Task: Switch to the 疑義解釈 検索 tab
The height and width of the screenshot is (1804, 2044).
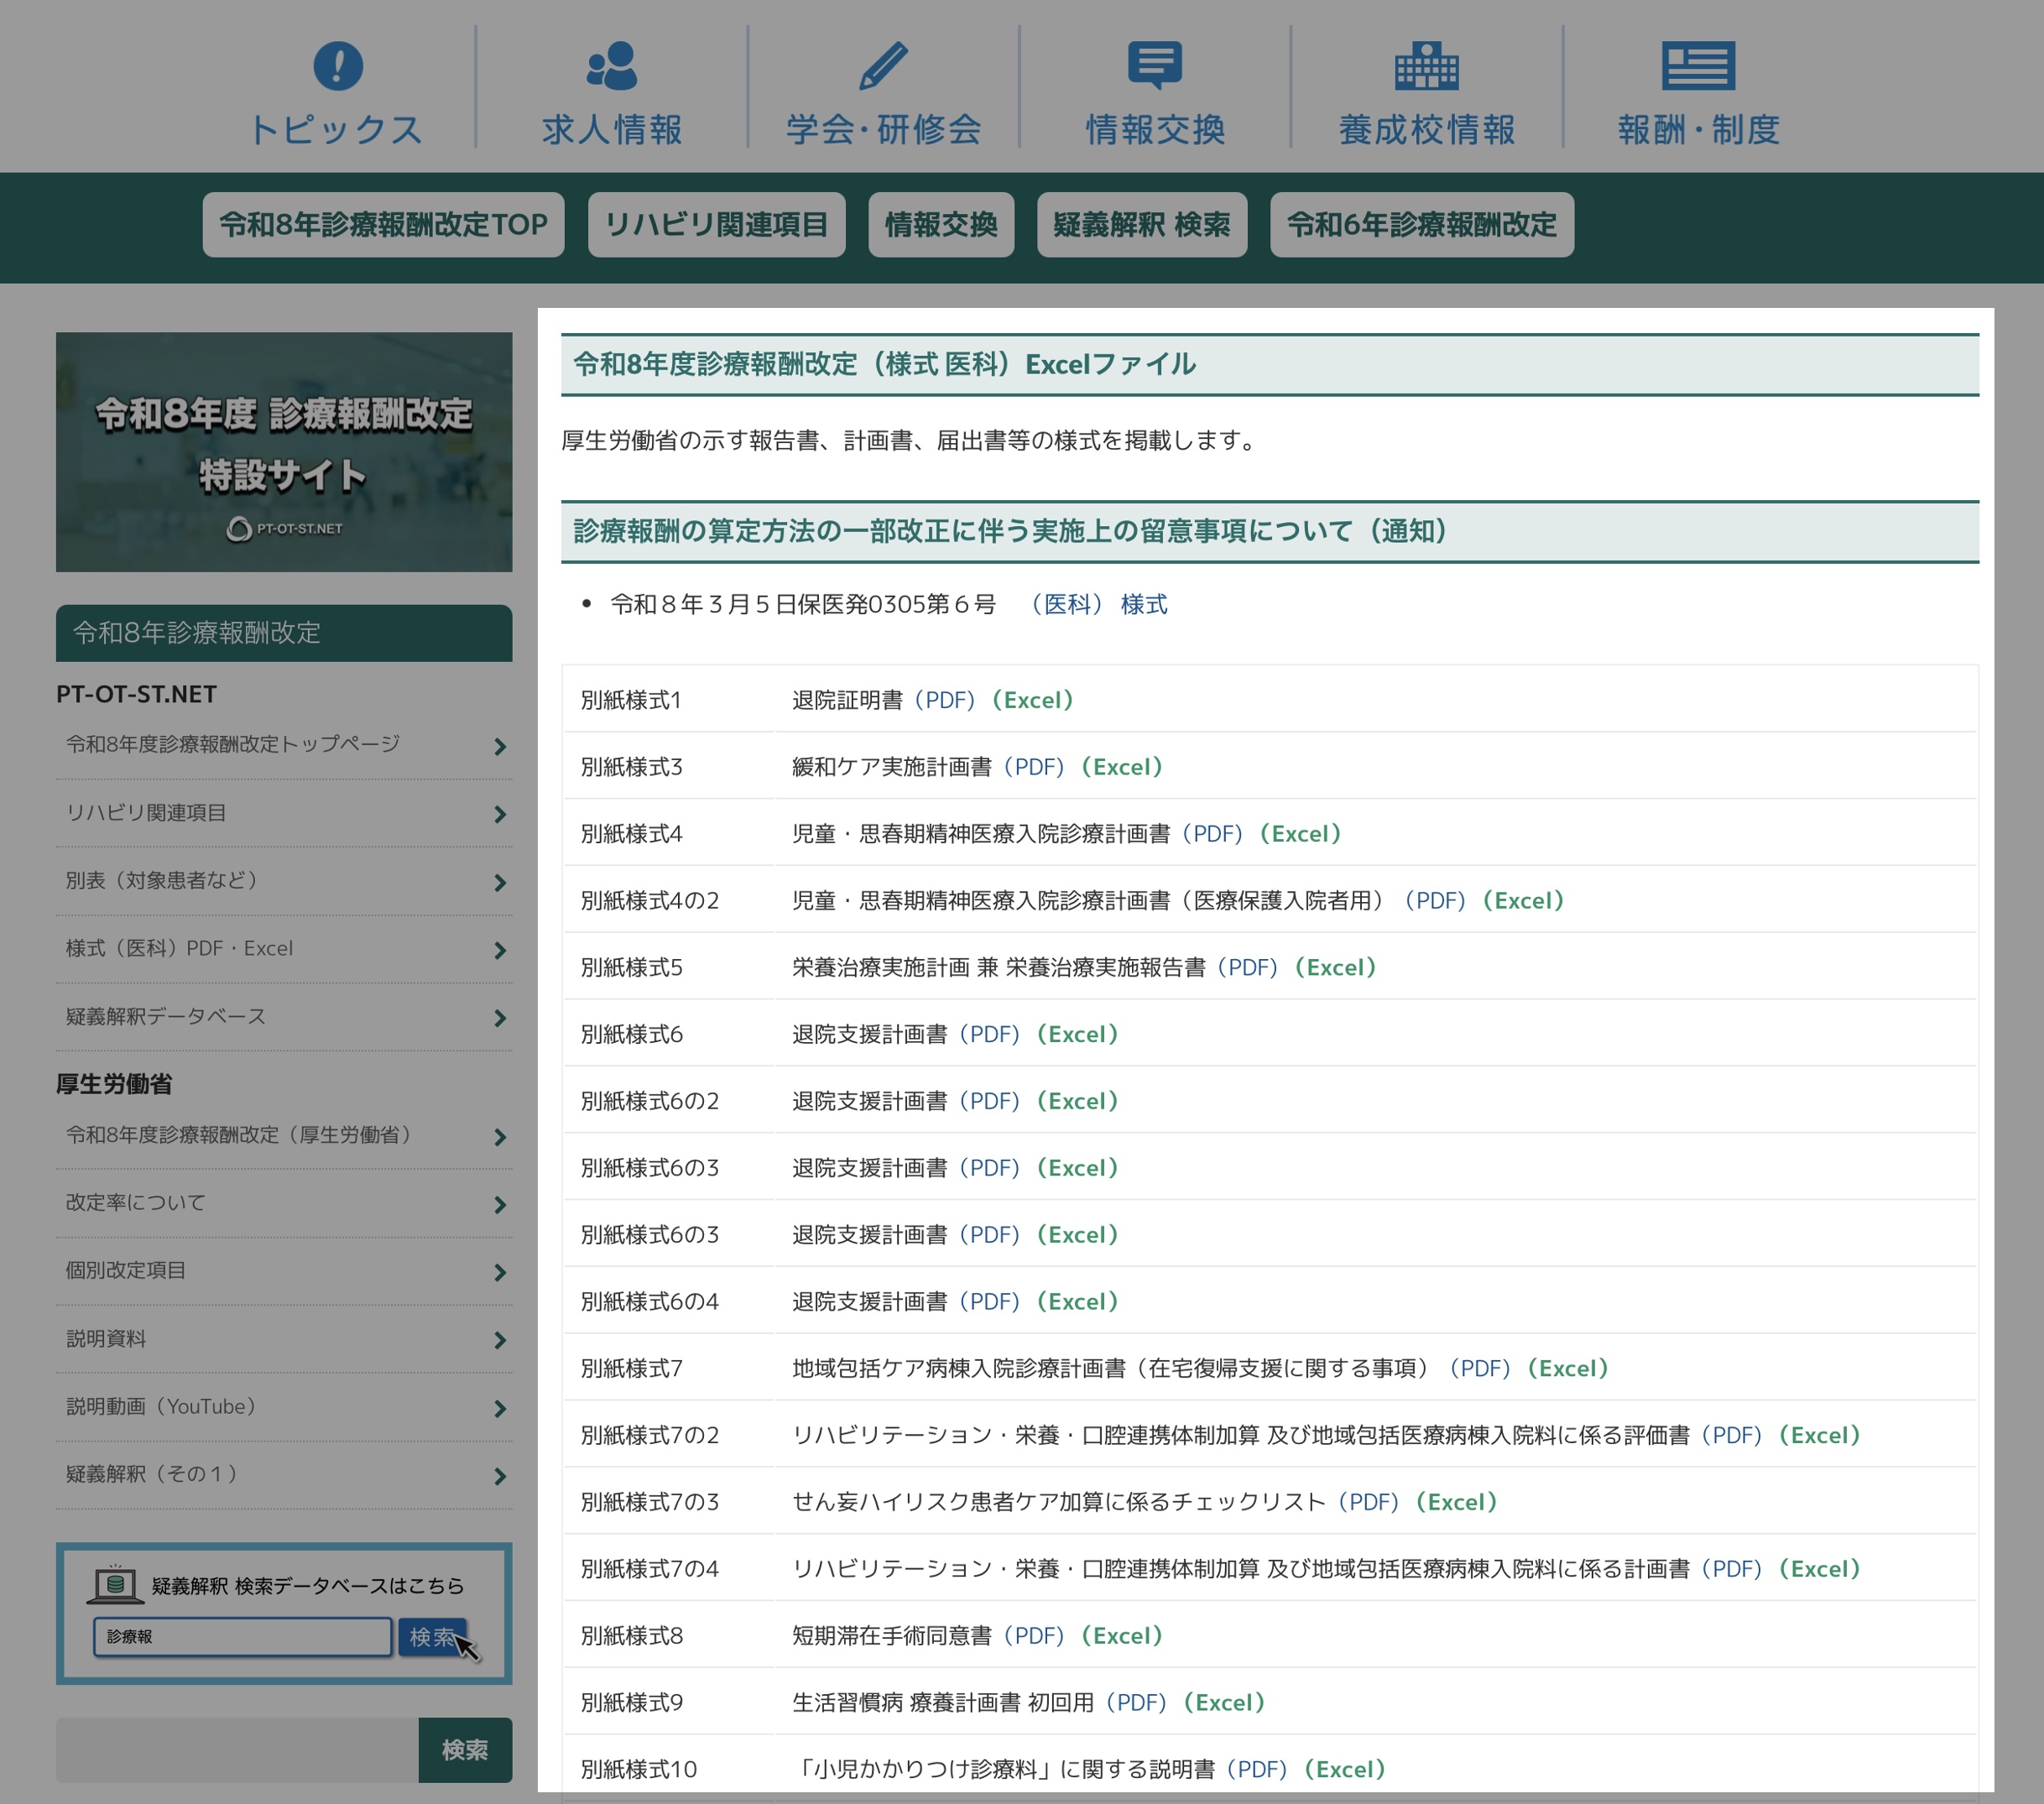Action: click(x=1141, y=225)
